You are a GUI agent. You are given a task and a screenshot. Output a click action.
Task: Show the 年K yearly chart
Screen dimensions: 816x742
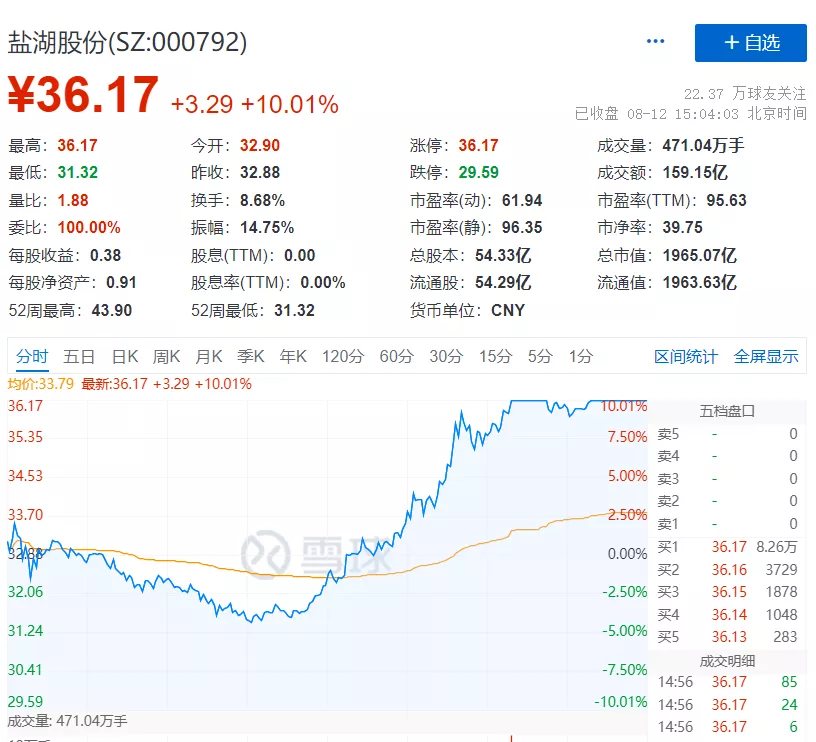[293, 356]
